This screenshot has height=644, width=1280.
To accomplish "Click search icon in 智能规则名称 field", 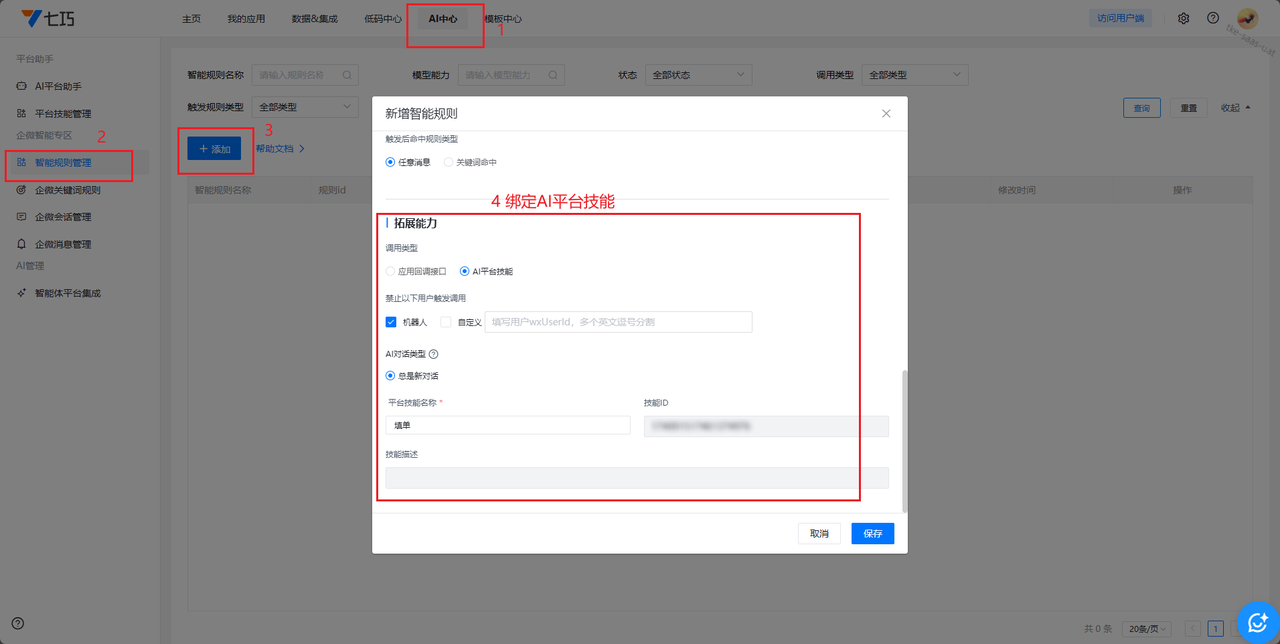I will point(347,75).
